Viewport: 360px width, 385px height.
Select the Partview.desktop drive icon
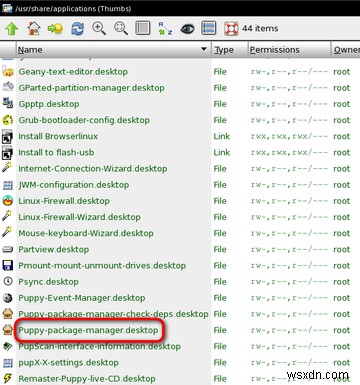click(x=8, y=249)
